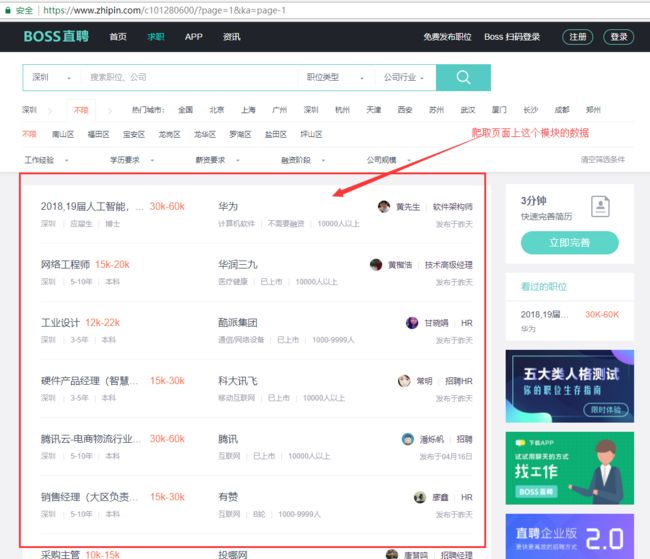Click the 清空筛选条件 link
This screenshot has height=559, width=650.
point(603,160)
